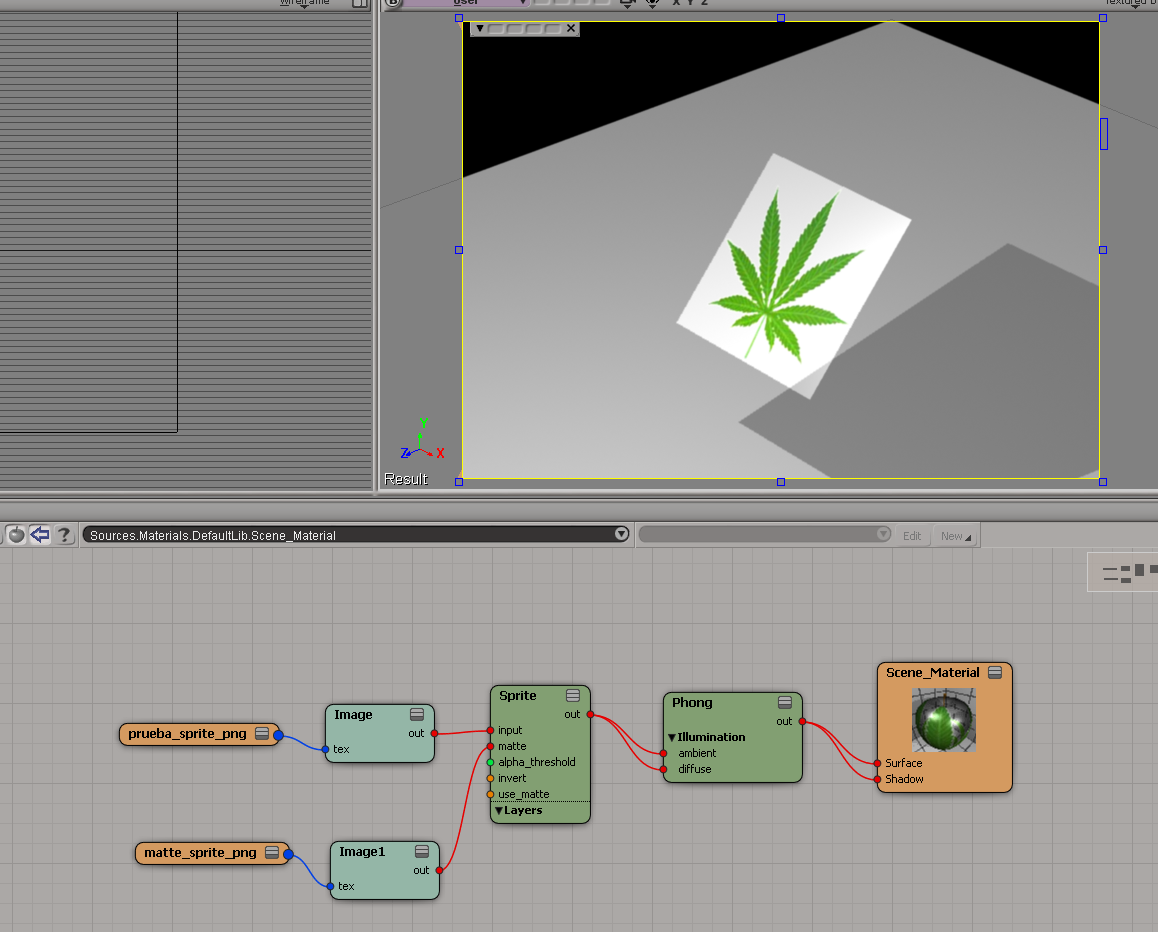The image size is (1158, 932).
Task: Collapse the Illumination section on Phong node
Action: (x=672, y=737)
